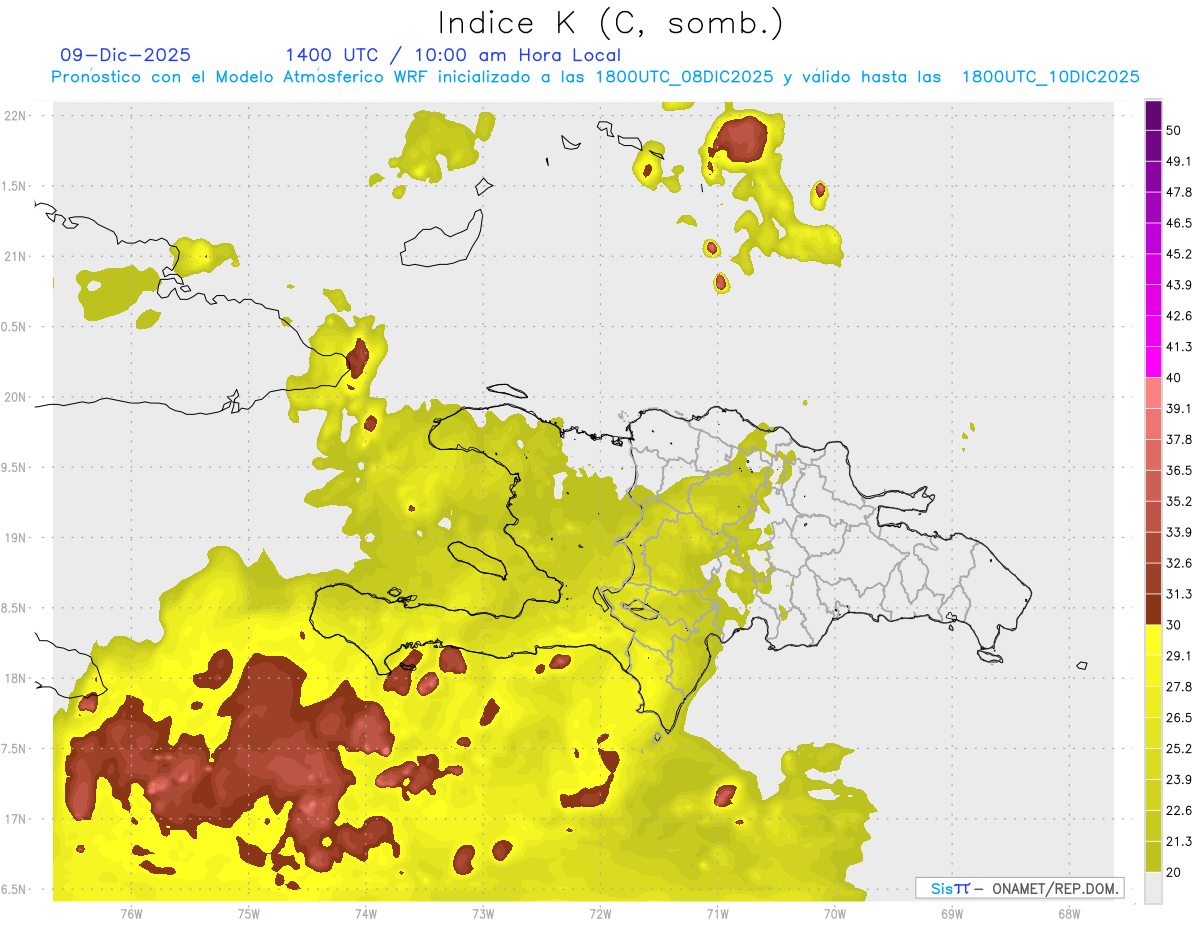Click the '30' value on the color scale
Screen dimensions: 1200x927
click(1174, 625)
